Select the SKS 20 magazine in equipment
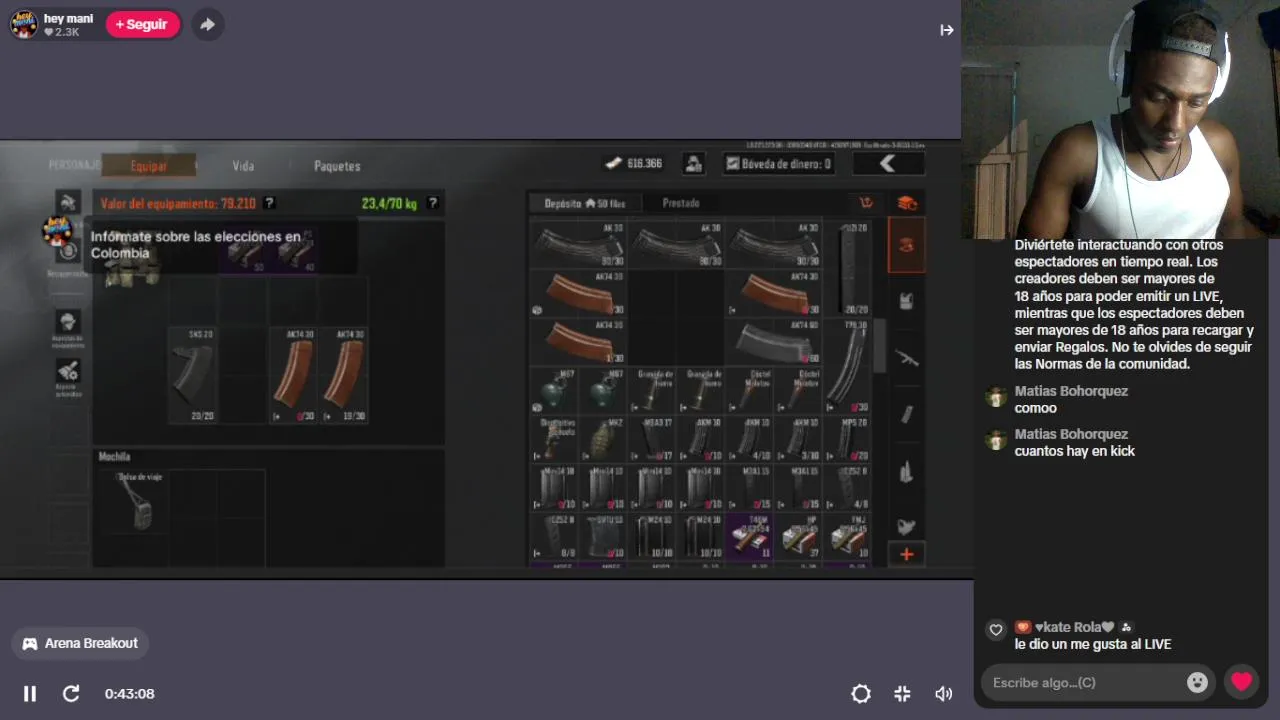This screenshot has height=720, width=1280. click(192, 374)
